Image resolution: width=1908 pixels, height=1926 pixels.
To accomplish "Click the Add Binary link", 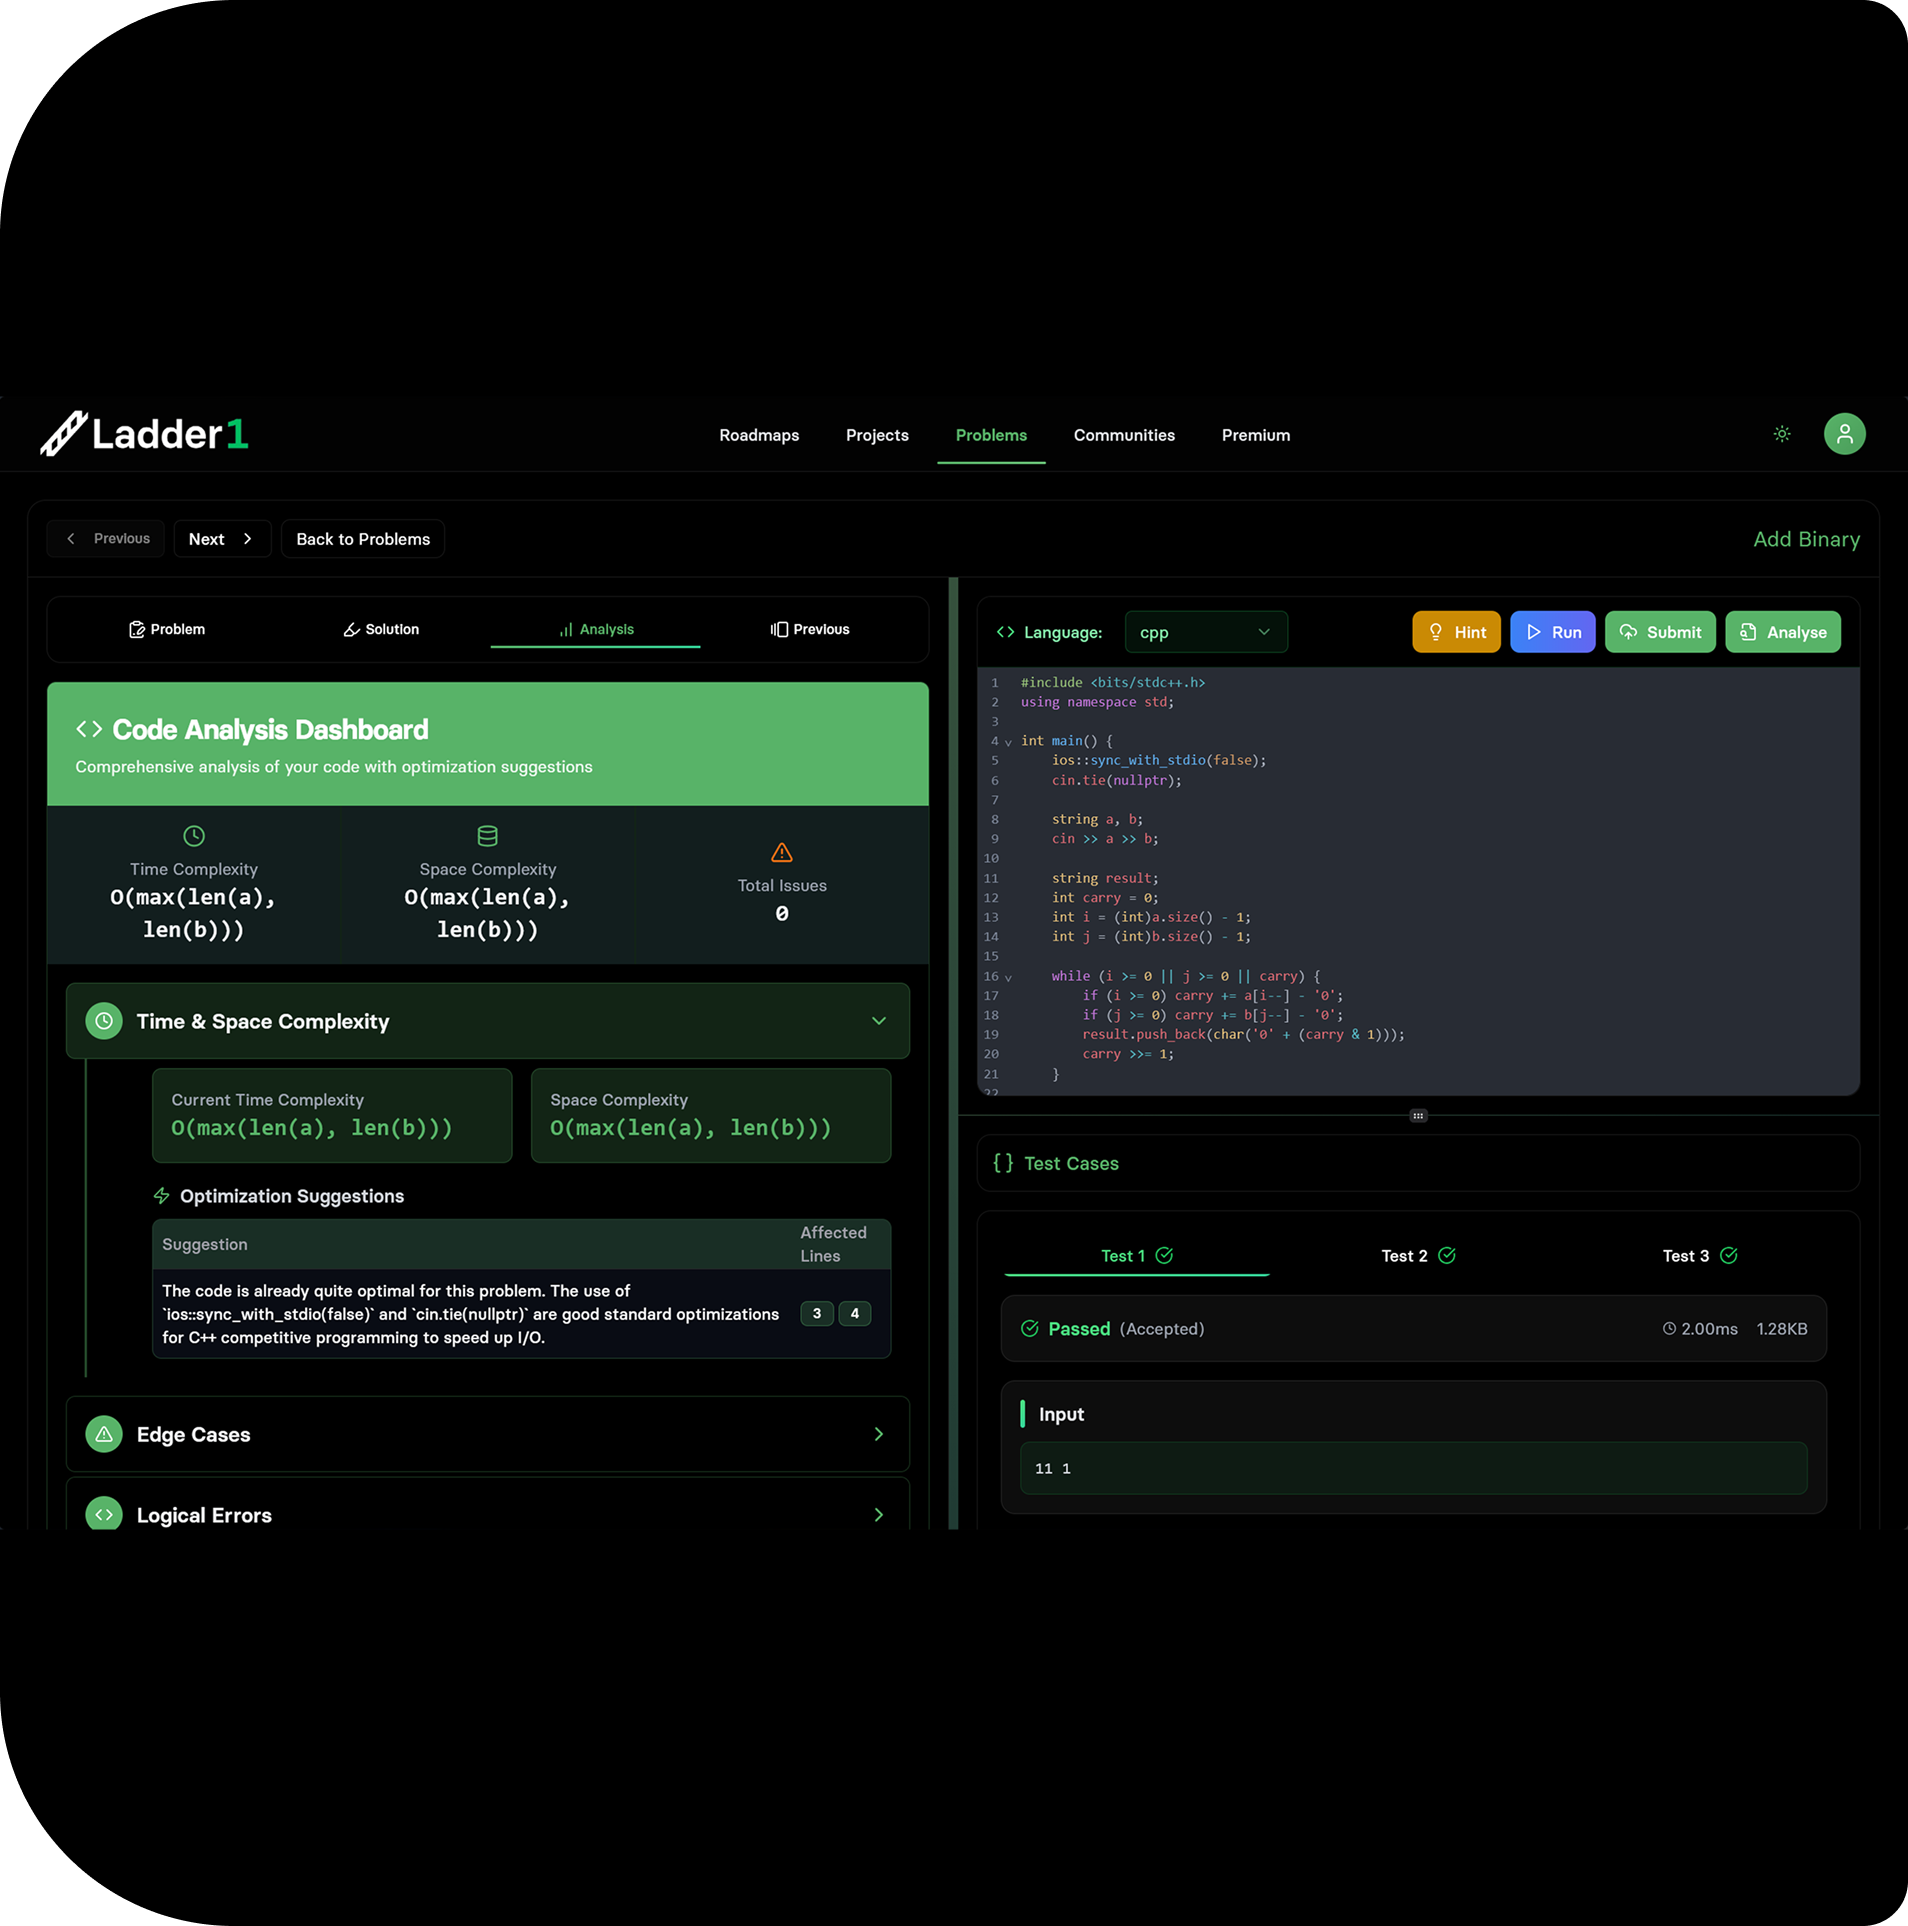I will tap(1805, 539).
